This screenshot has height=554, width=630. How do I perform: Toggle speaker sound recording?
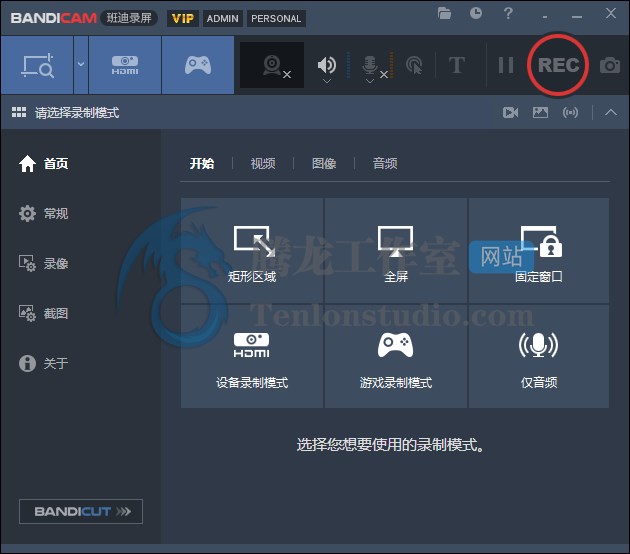click(x=327, y=65)
